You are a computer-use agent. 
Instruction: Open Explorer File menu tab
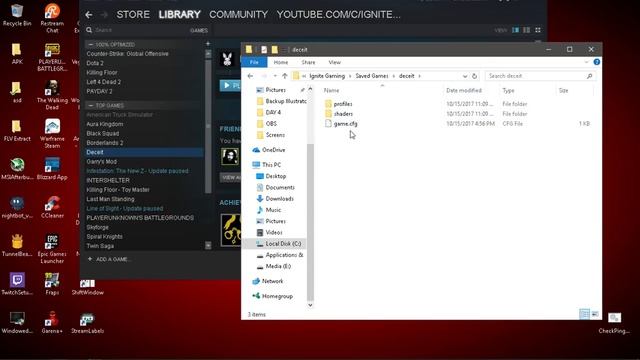coord(254,62)
